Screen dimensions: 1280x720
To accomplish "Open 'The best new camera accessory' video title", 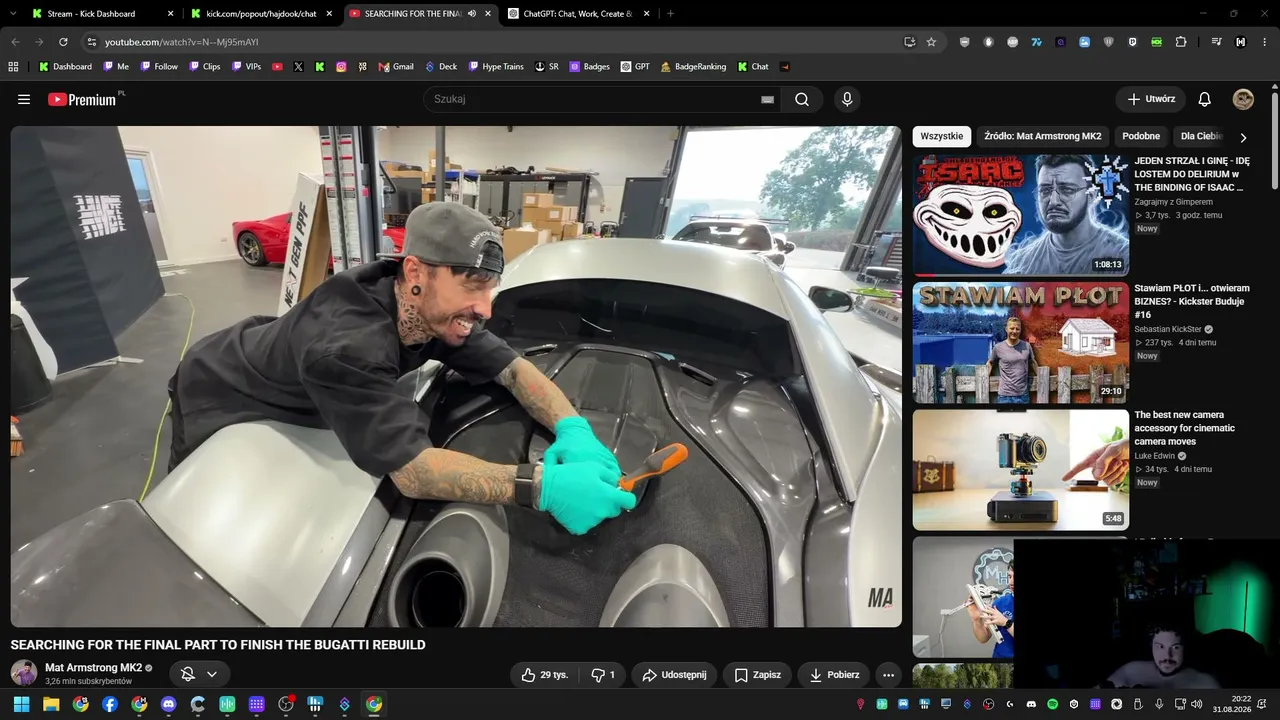I will [x=1185, y=428].
